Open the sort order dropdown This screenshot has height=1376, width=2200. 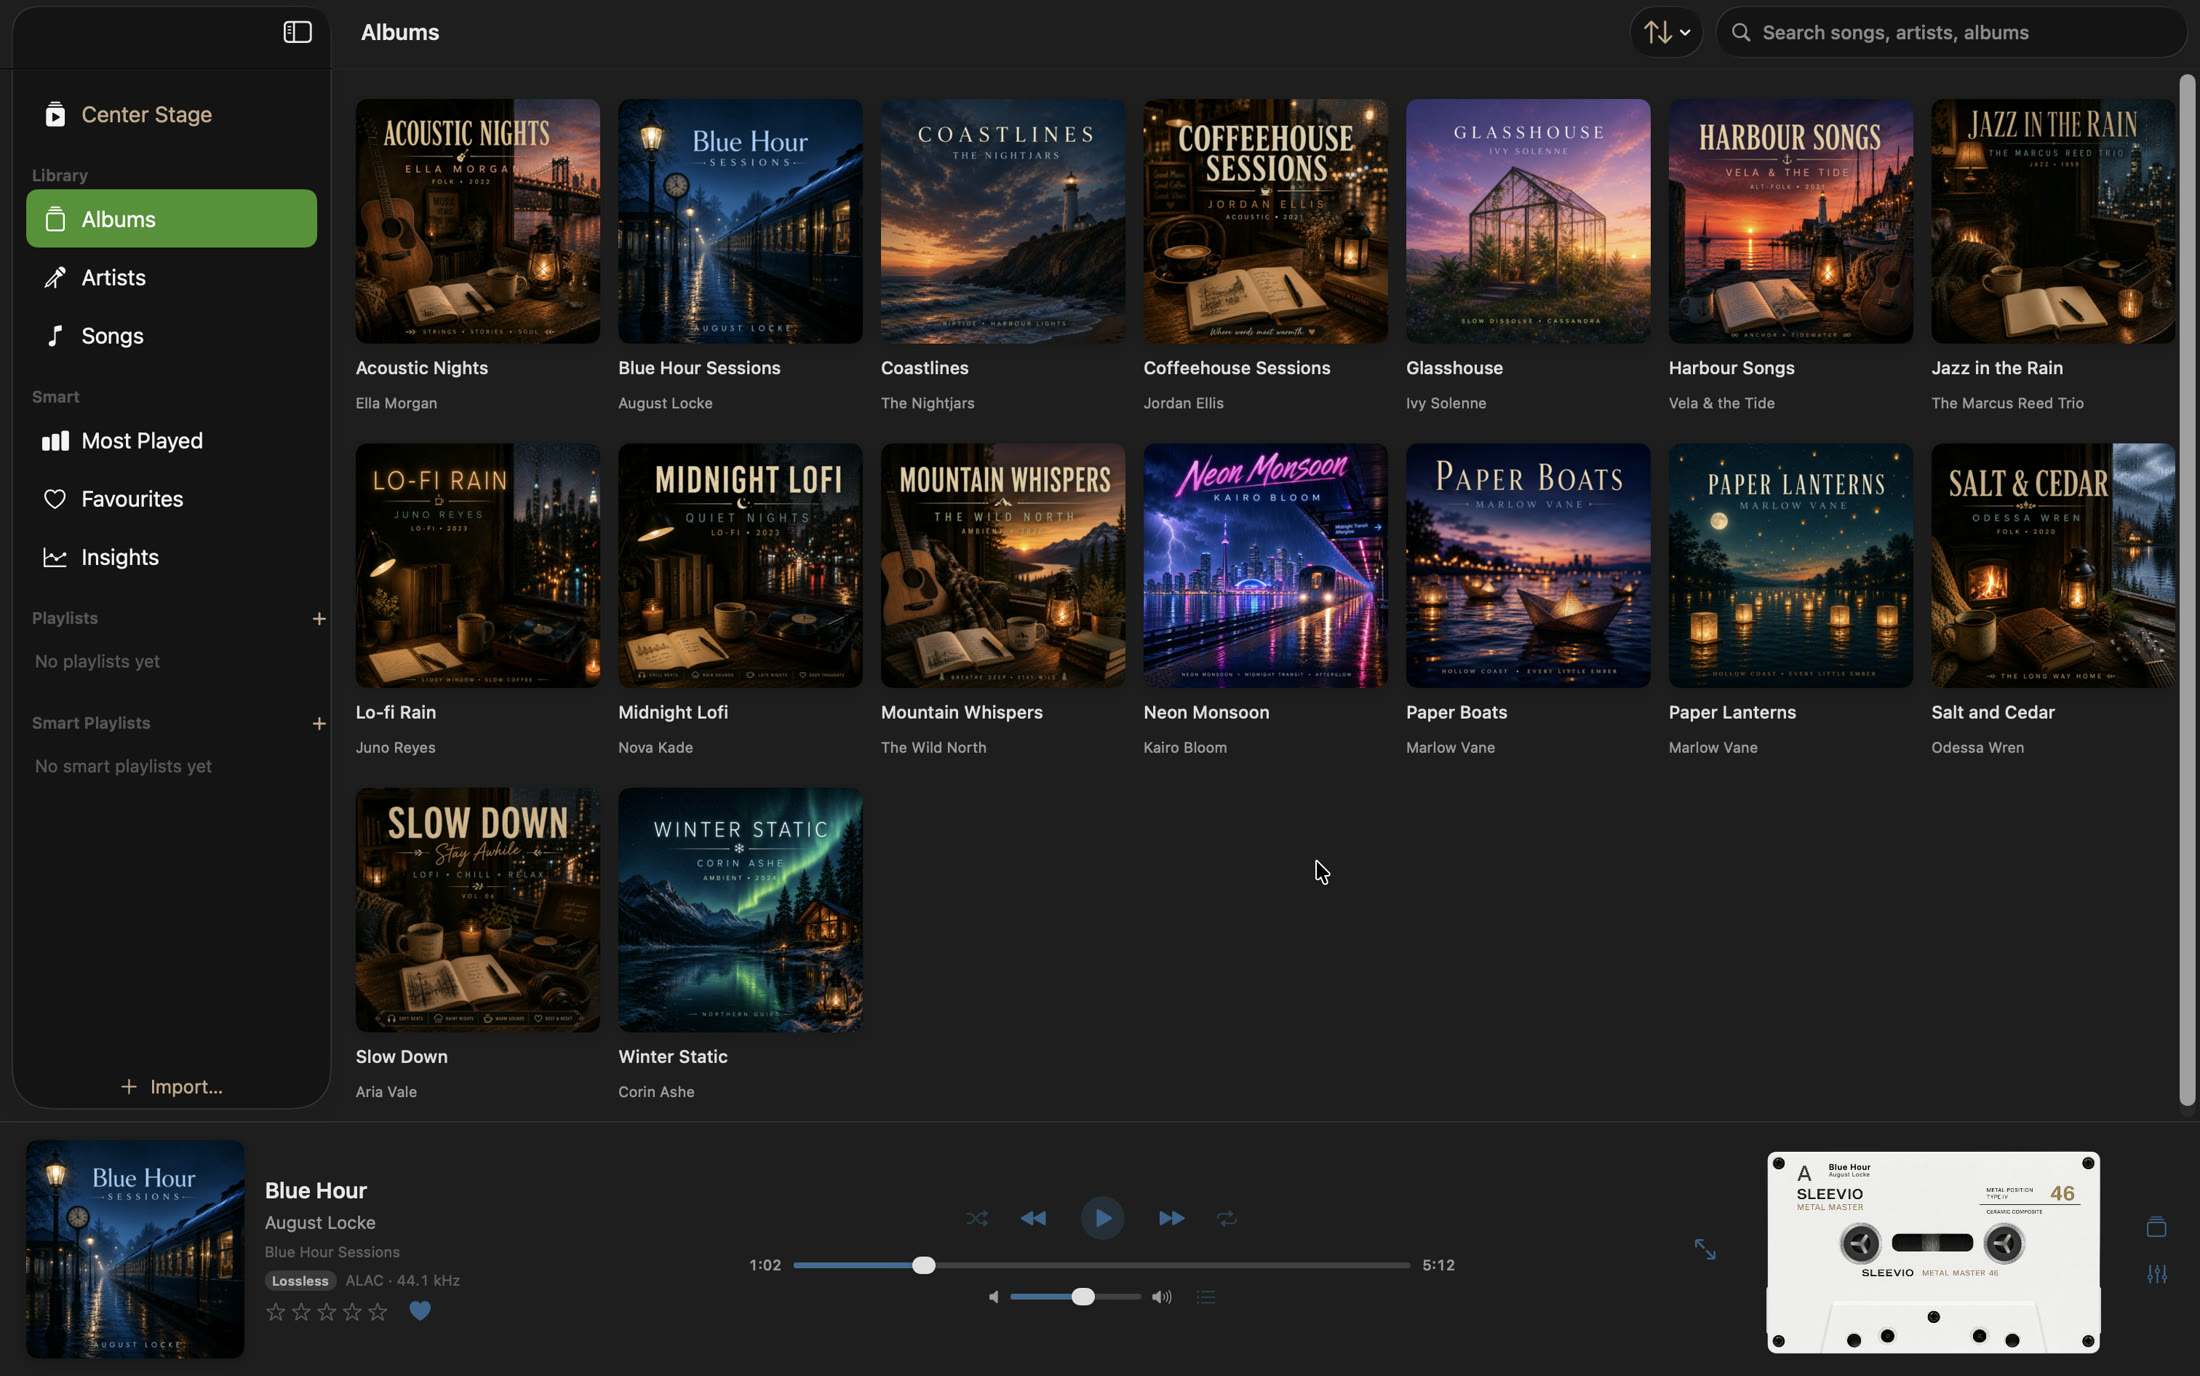1666,32
